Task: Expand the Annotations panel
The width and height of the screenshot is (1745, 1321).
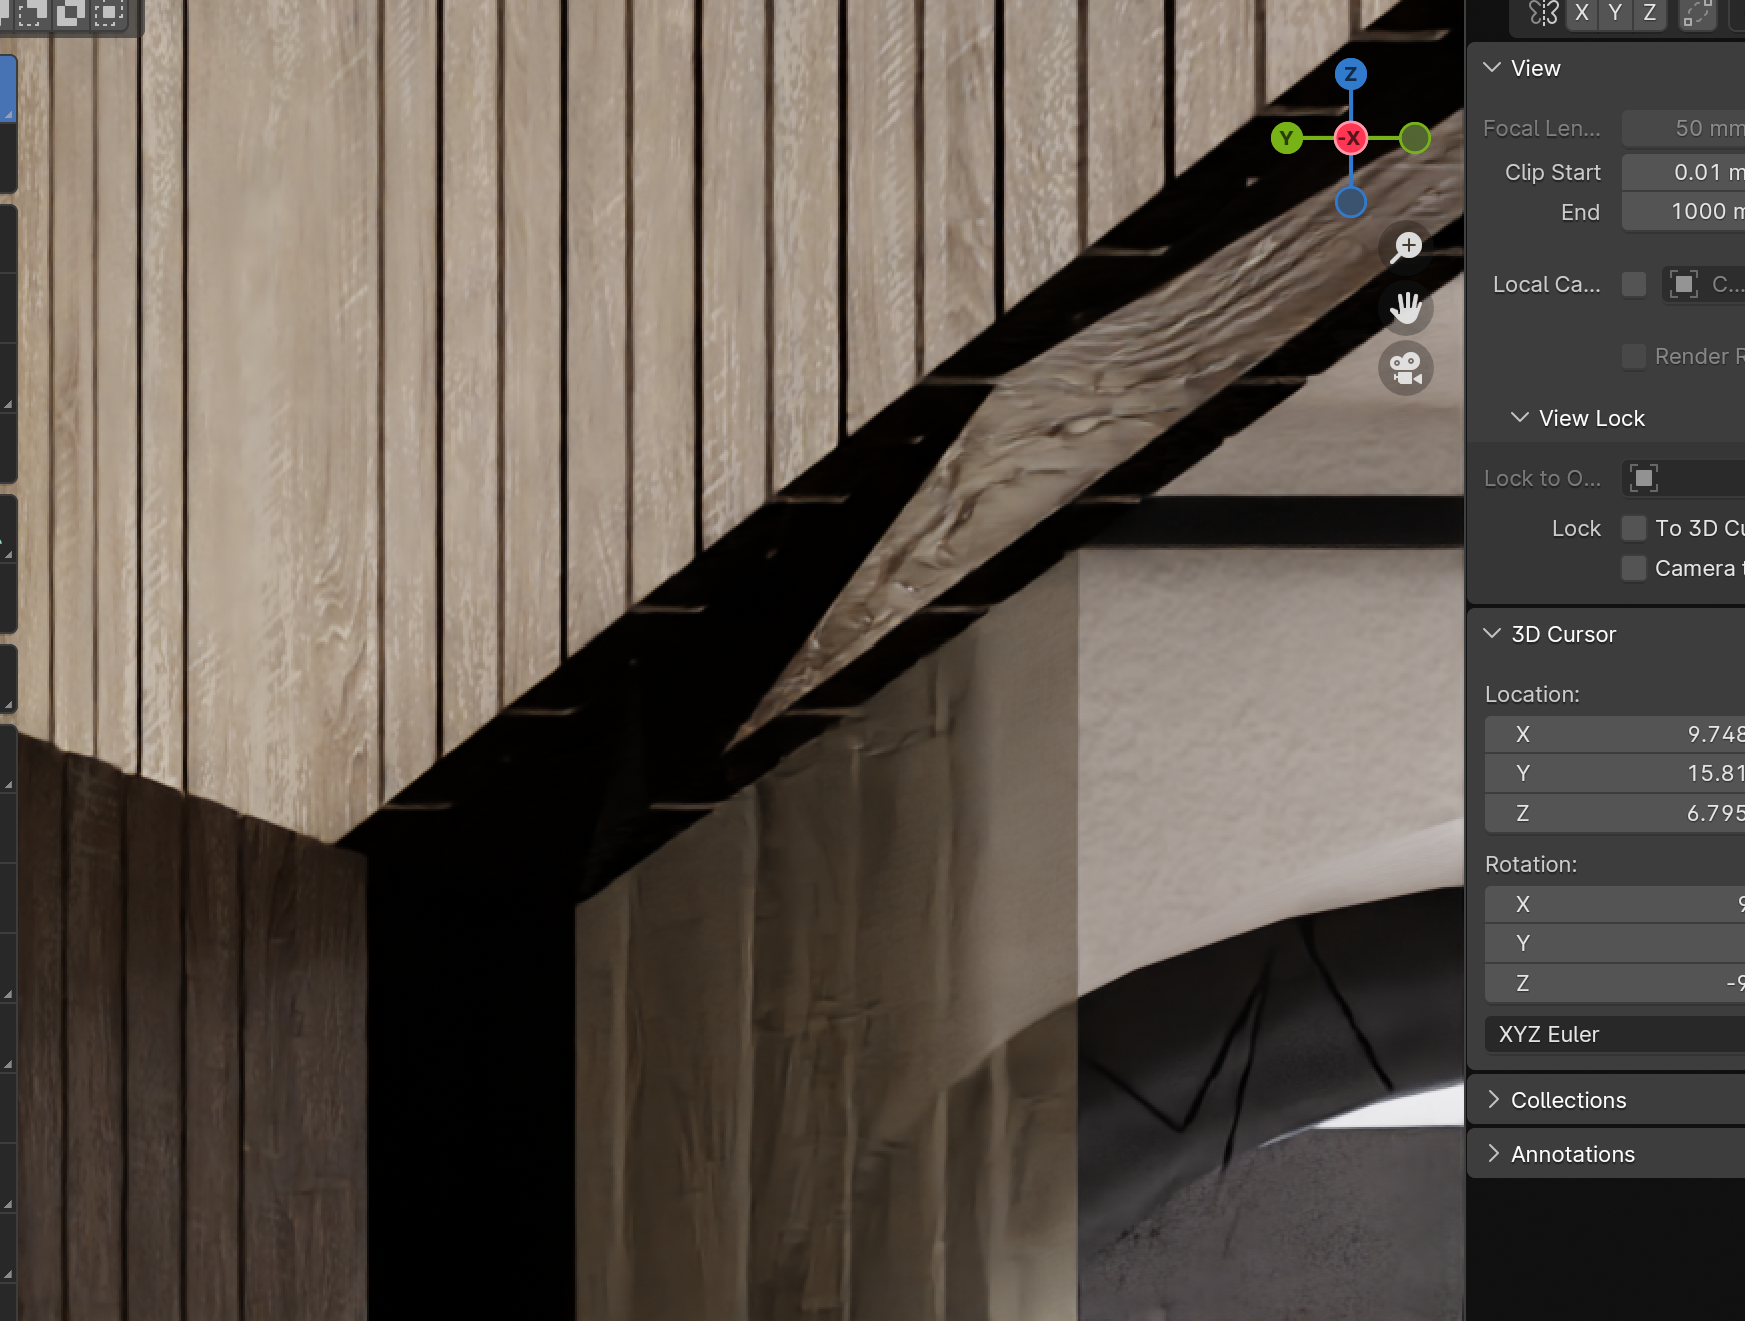Action: [x=1493, y=1154]
